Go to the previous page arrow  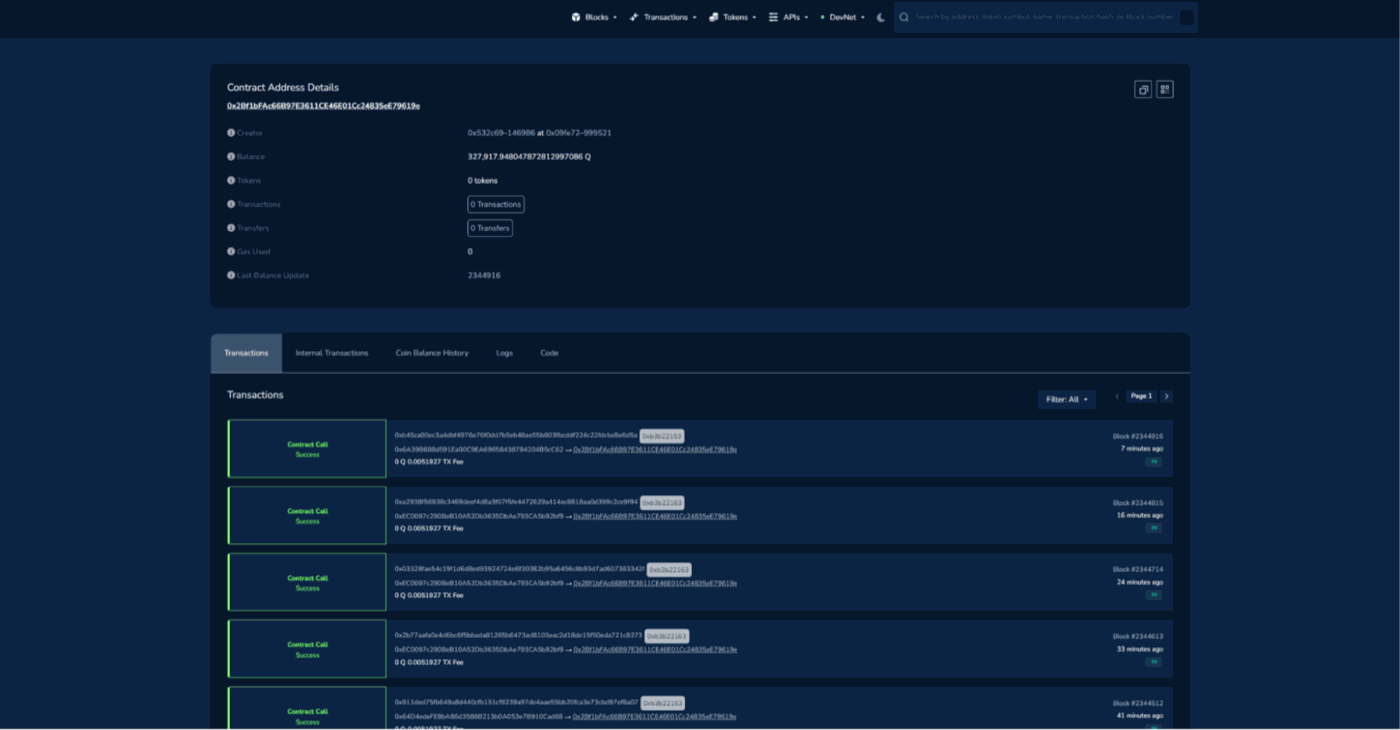tap(1117, 397)
